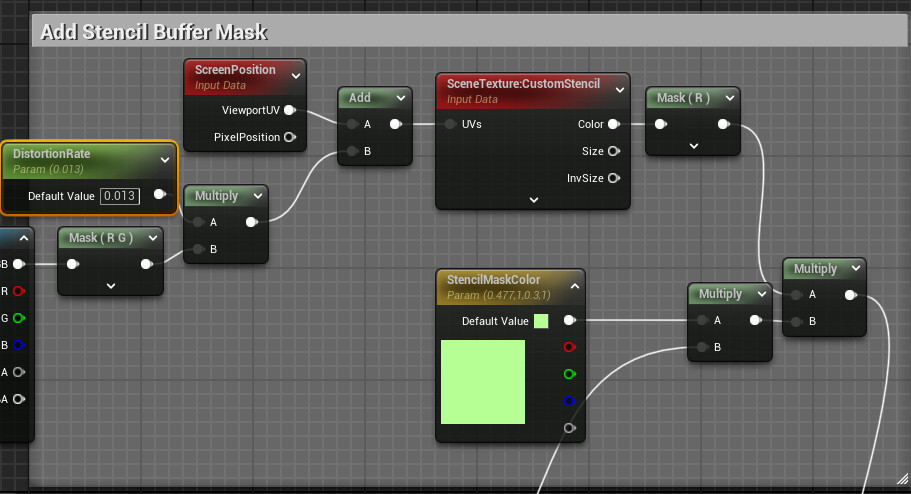The height and width of the screenshot is (494, 911).
Task: Open the Mask ( R G ) header chevron
Action: 153,238
